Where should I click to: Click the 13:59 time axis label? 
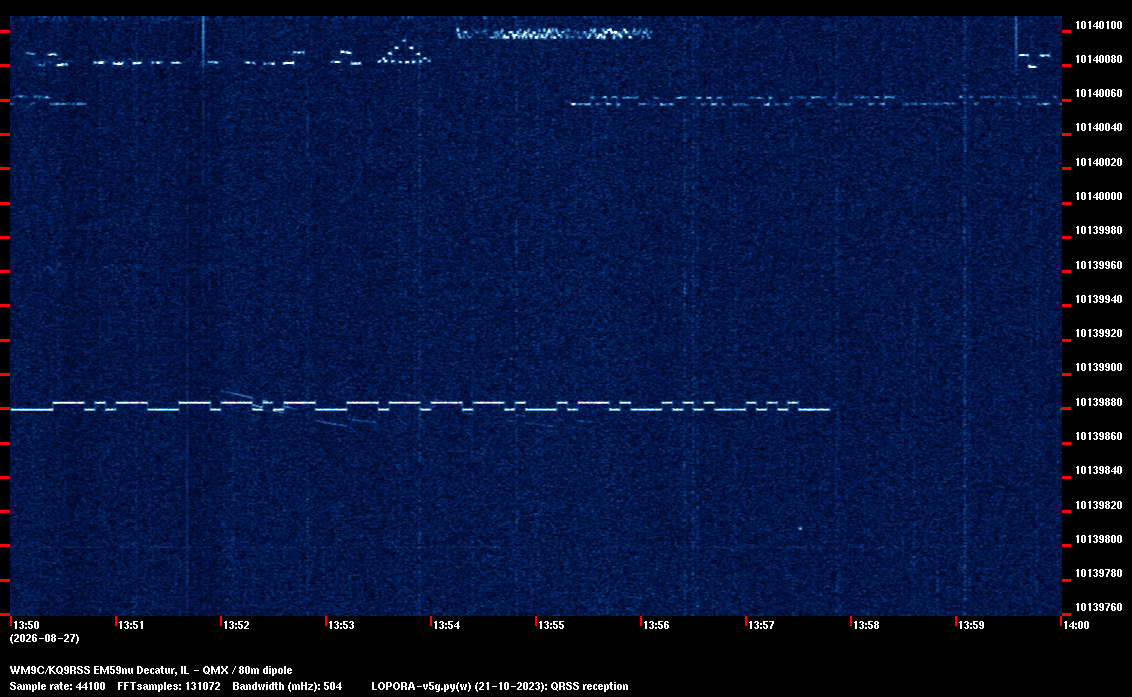point(971,625)
